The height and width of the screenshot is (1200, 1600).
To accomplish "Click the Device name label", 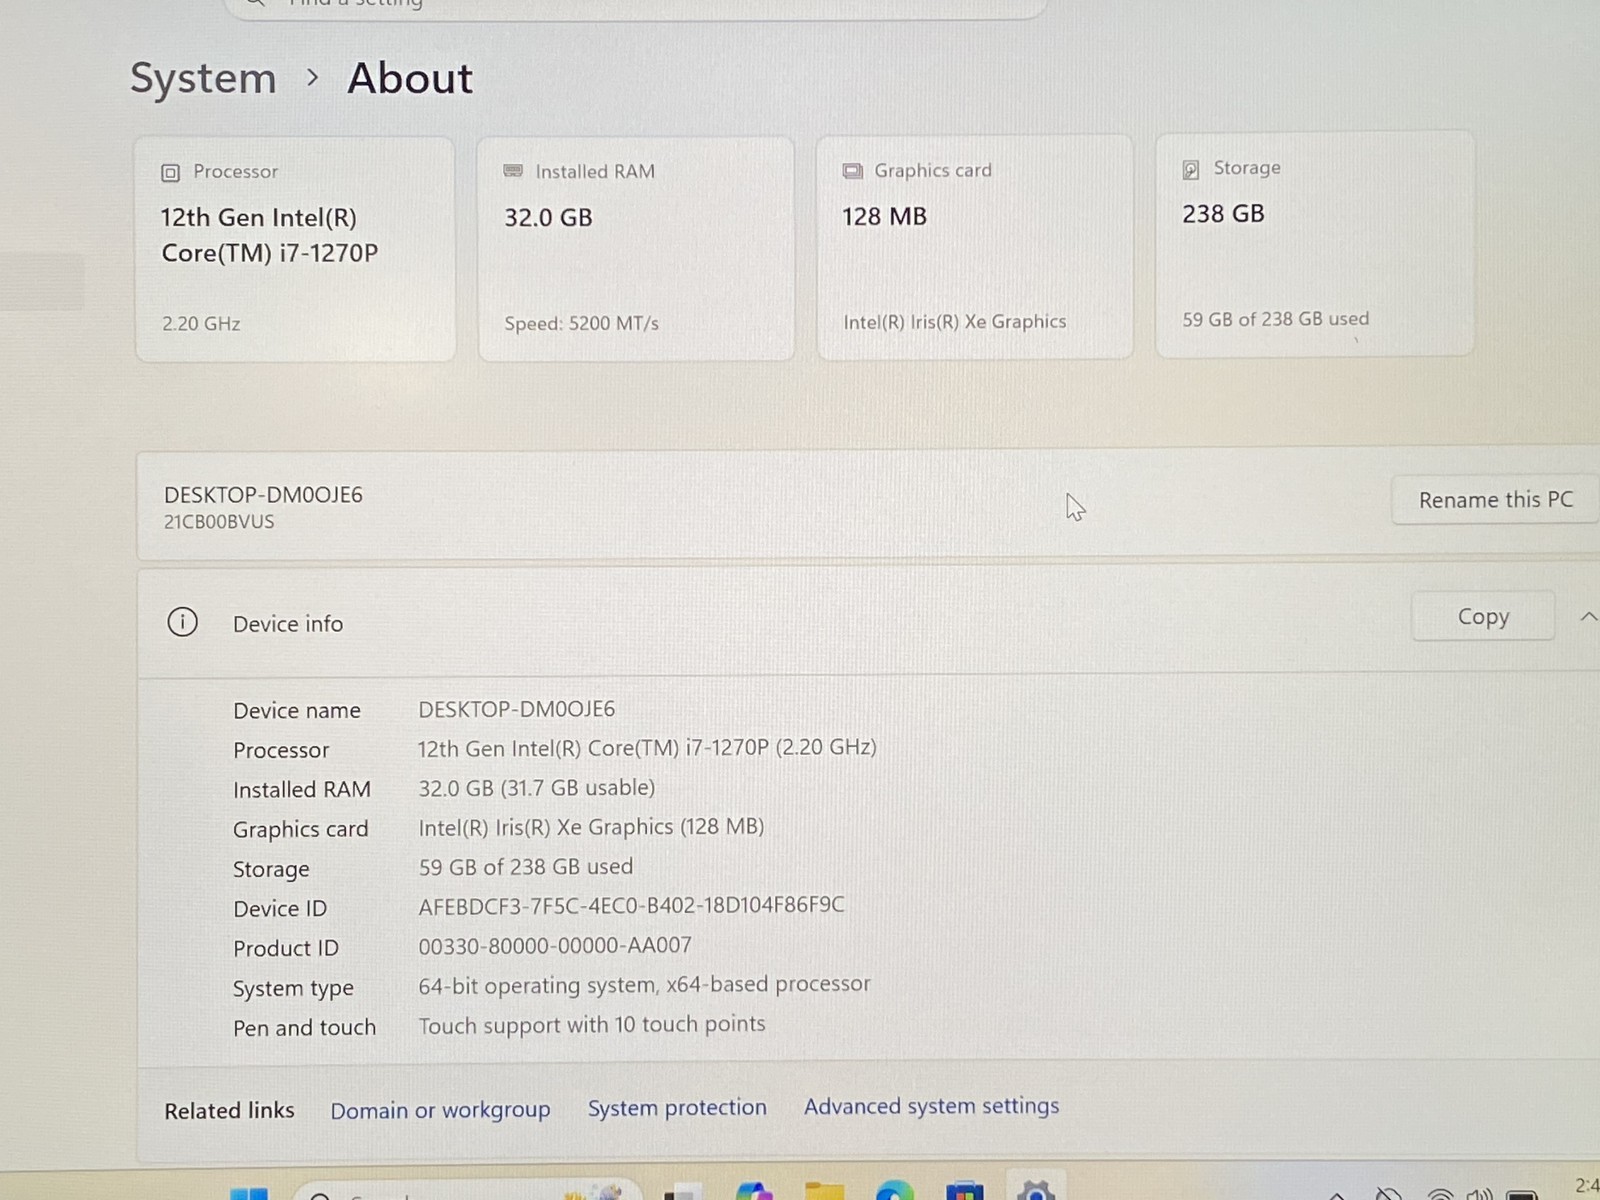I will tap(297, 710).
